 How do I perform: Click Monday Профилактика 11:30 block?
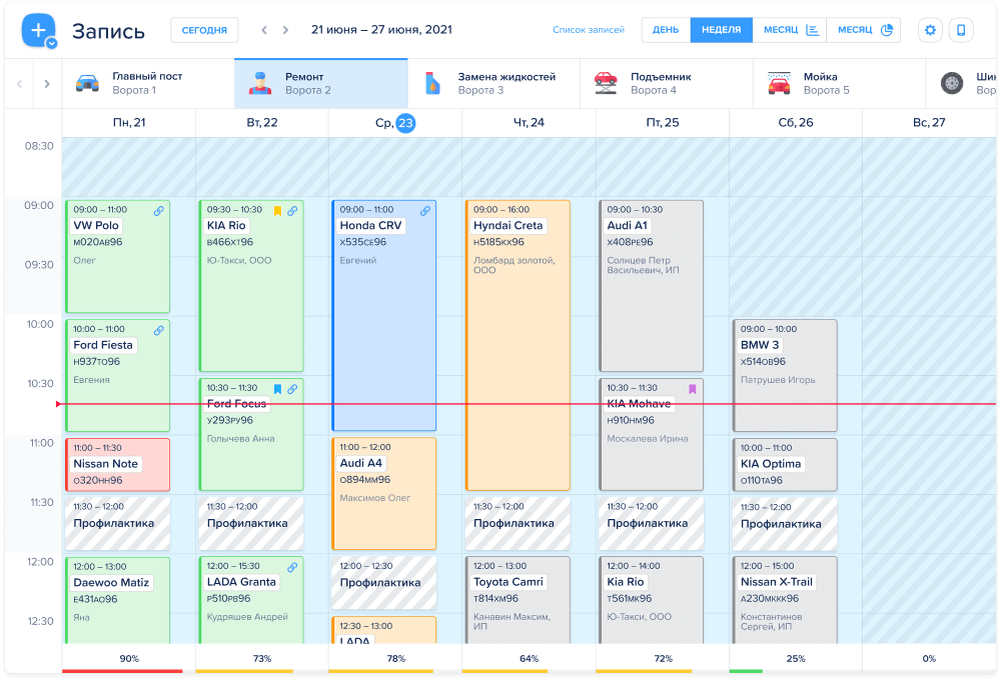117,523
